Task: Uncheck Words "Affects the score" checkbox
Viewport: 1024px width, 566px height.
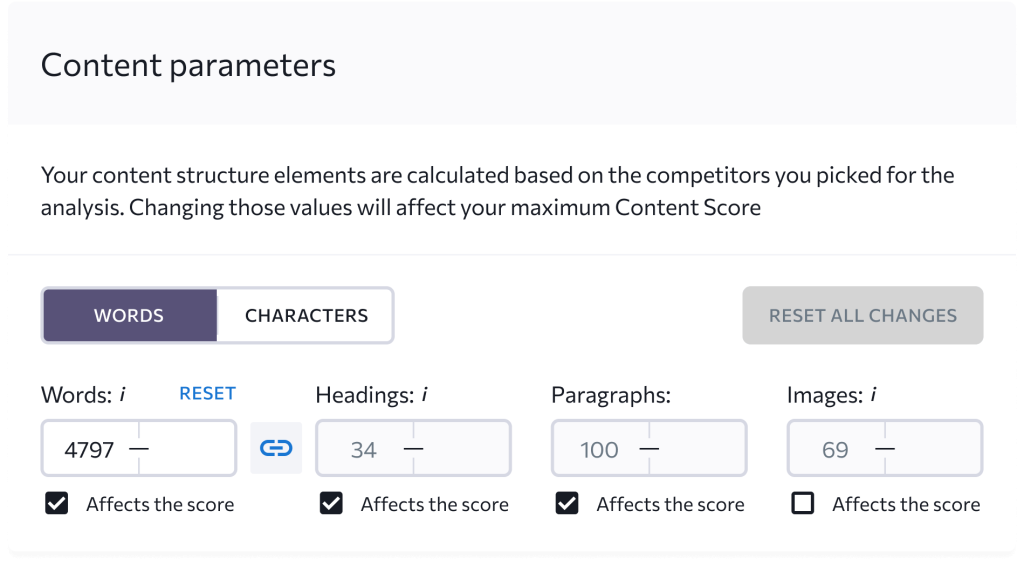Action: (x=57, y=504)
